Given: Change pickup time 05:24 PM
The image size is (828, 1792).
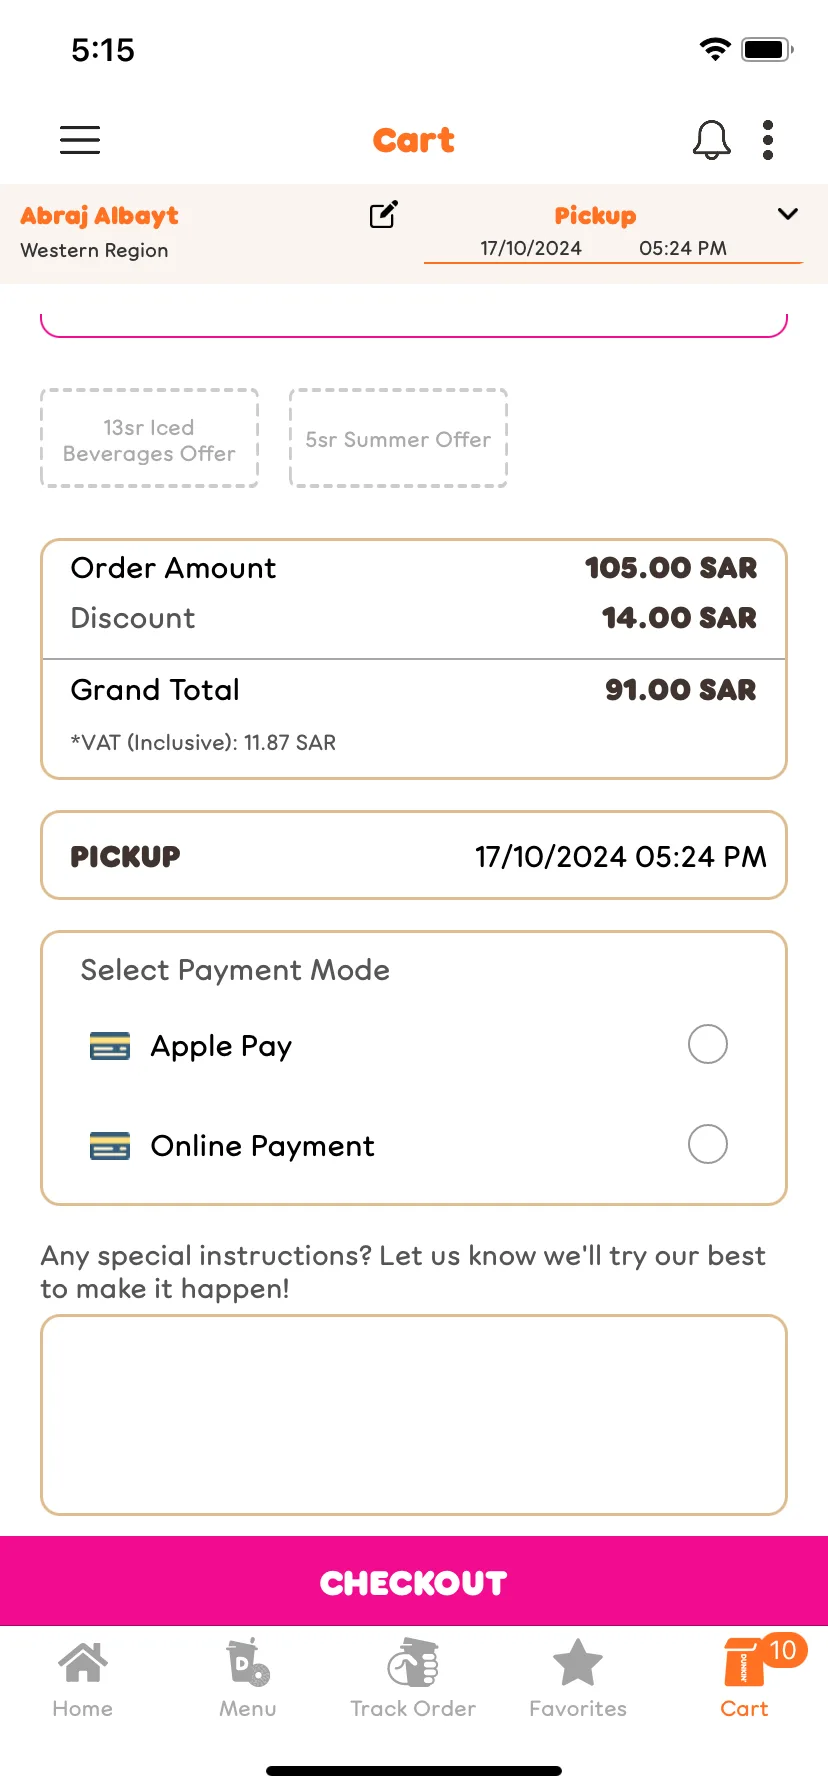Looking at the screenshot, I should 683,248.
